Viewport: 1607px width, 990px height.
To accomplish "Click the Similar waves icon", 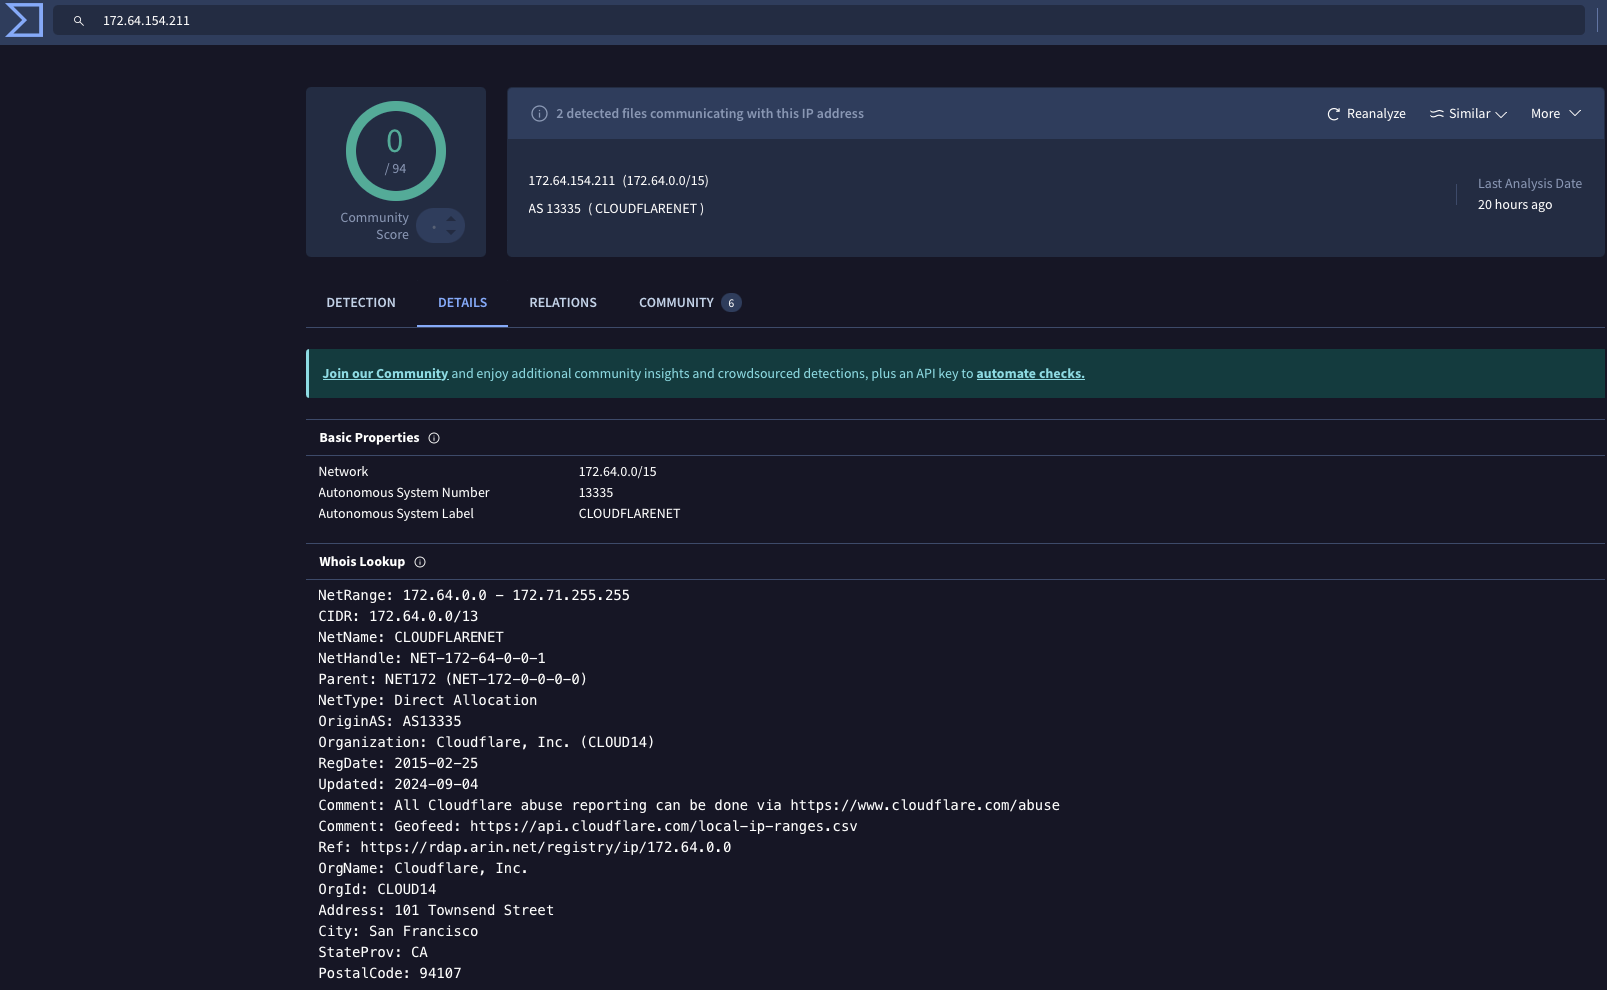I will click(x=1437, y=113).
